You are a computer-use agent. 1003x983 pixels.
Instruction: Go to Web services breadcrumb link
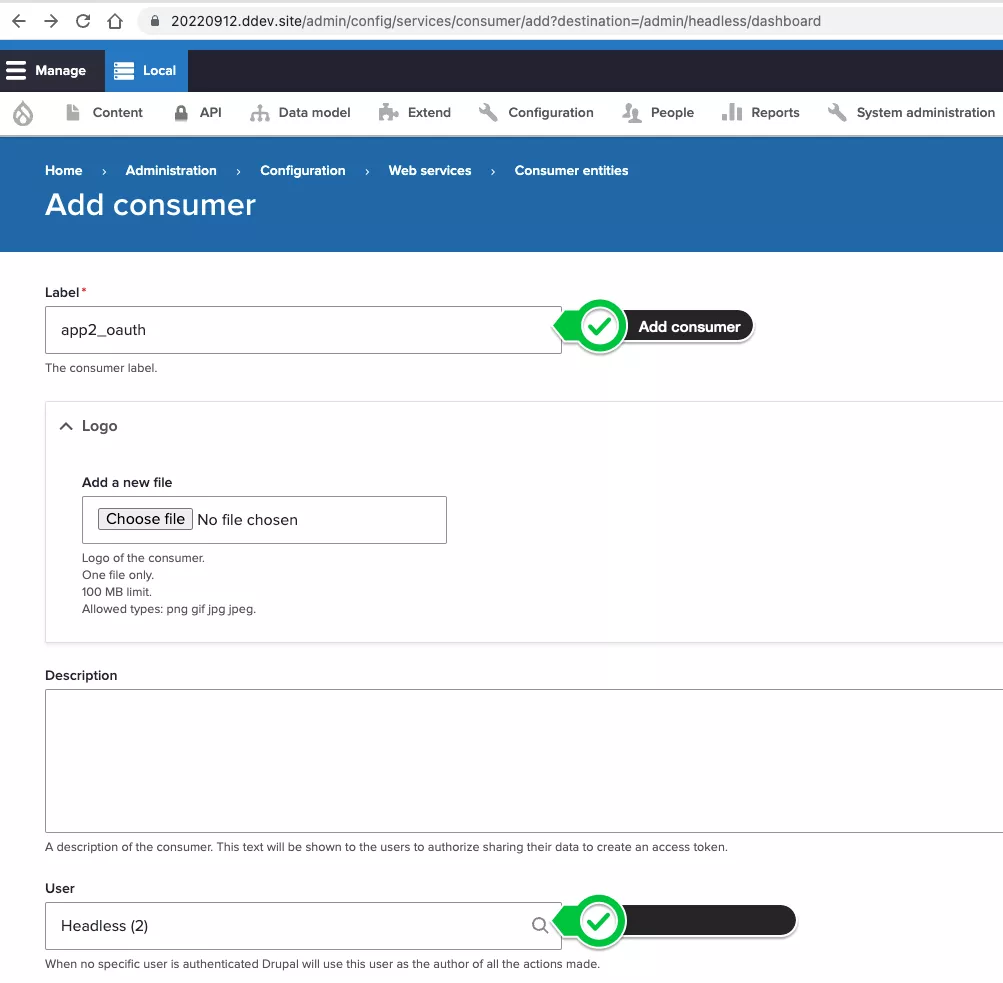(430, 171)
